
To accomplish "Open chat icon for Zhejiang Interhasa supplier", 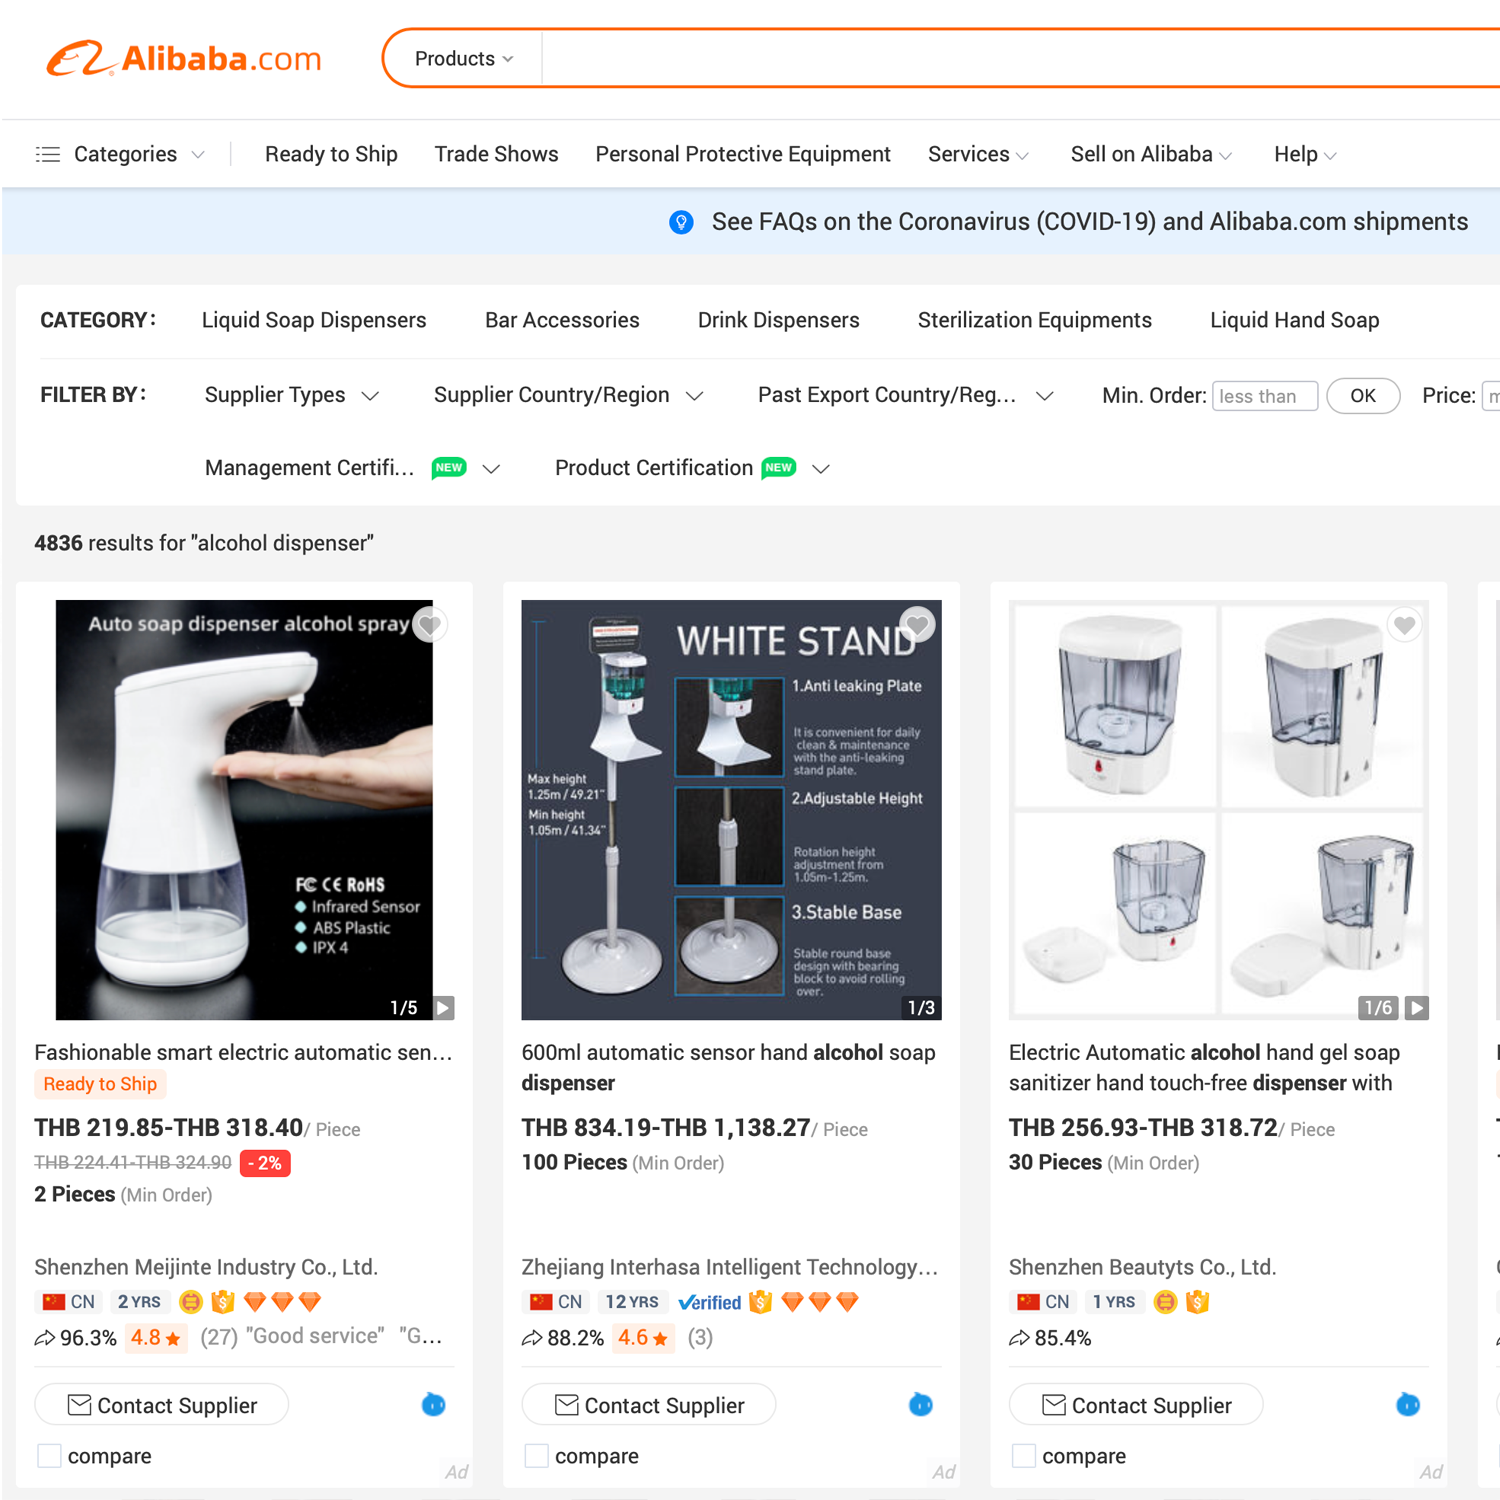I will coord(920,1404).
